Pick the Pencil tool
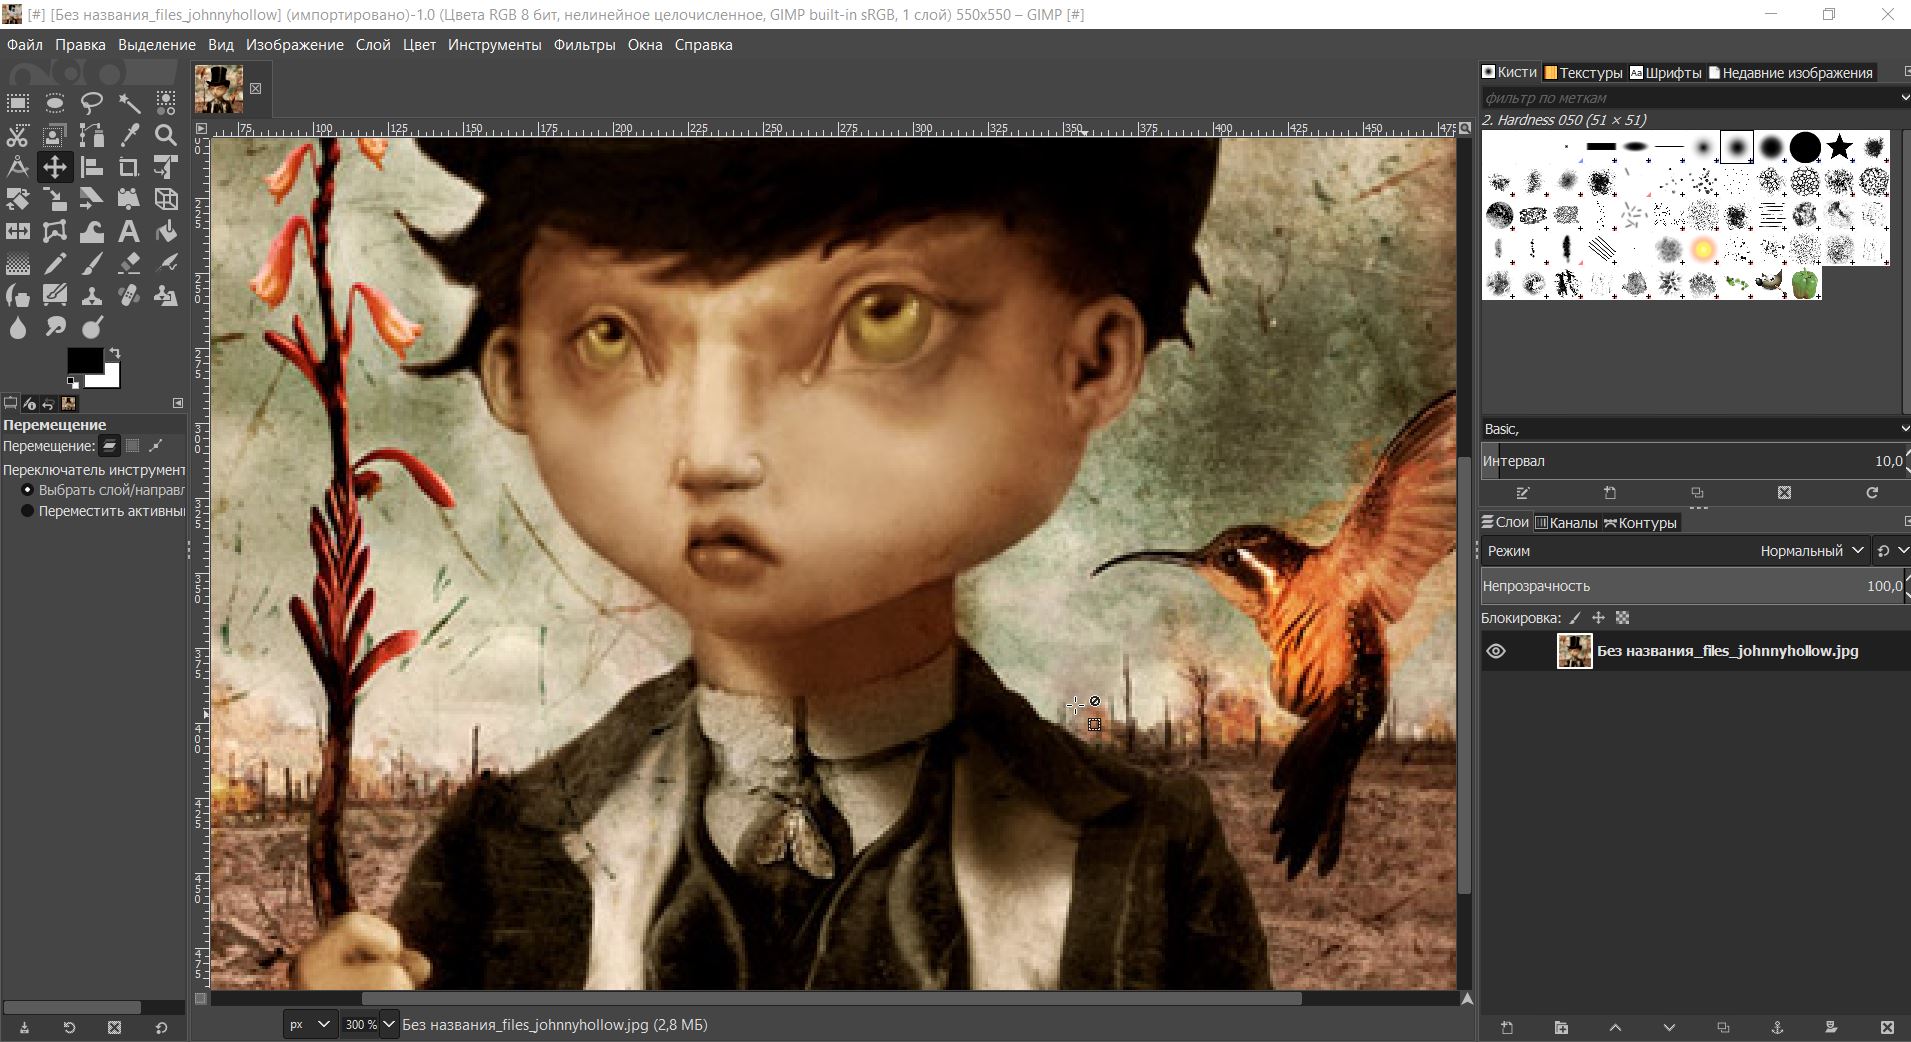This screenshot has height=1042, width=1911. tap(55, 263)
